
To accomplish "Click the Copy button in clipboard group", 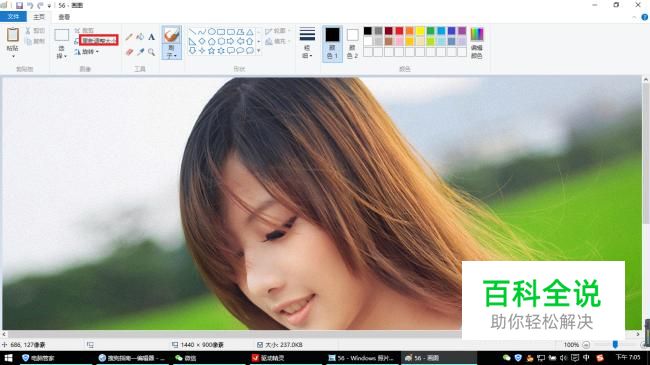I will (x=35, y=41).
